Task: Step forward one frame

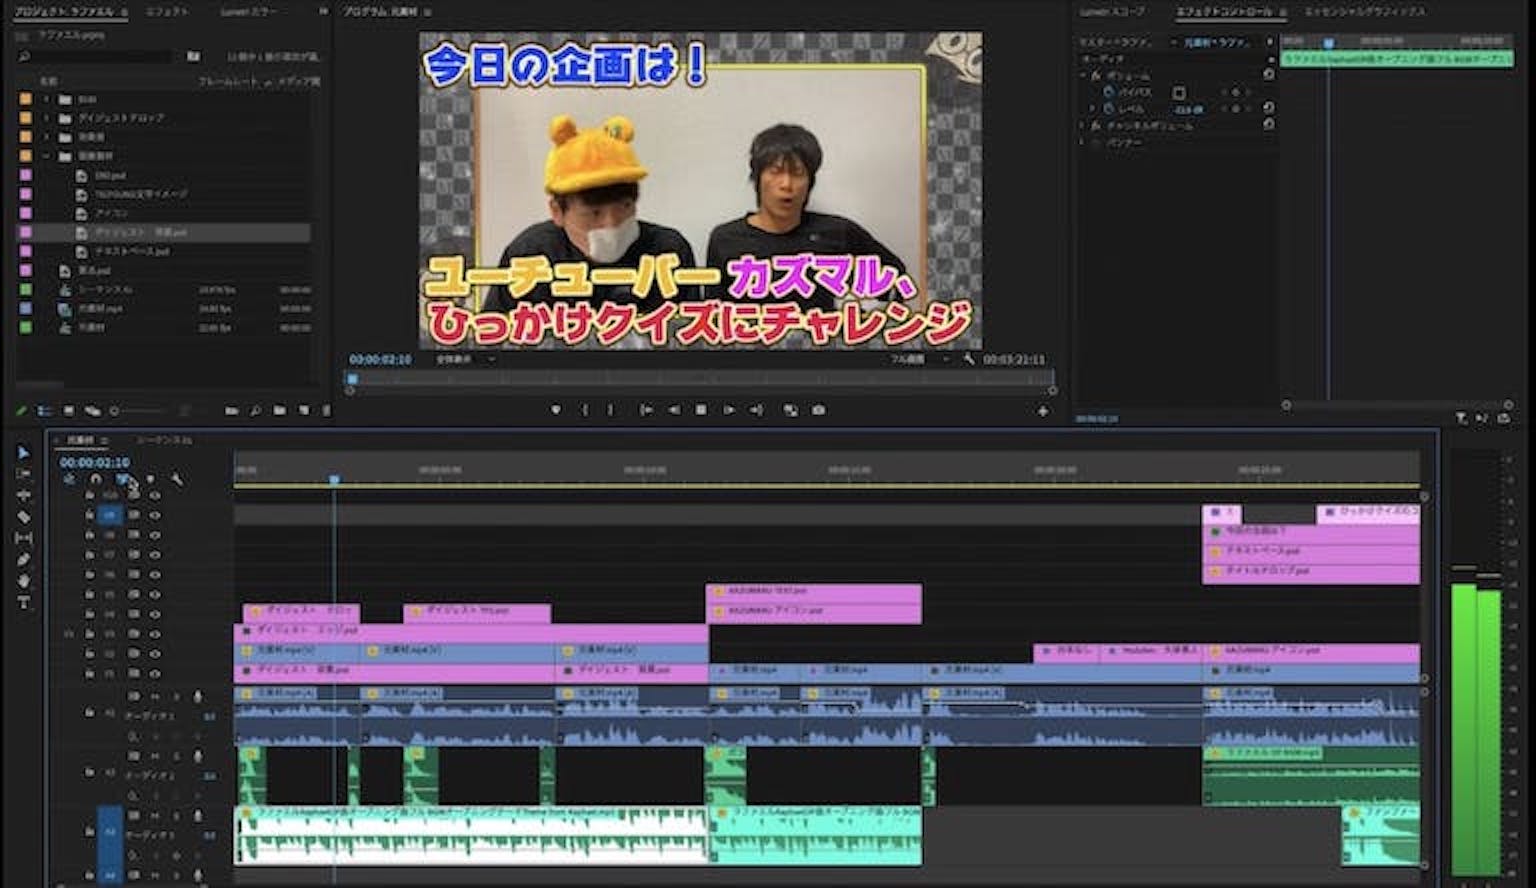Action: pos(729,410)
